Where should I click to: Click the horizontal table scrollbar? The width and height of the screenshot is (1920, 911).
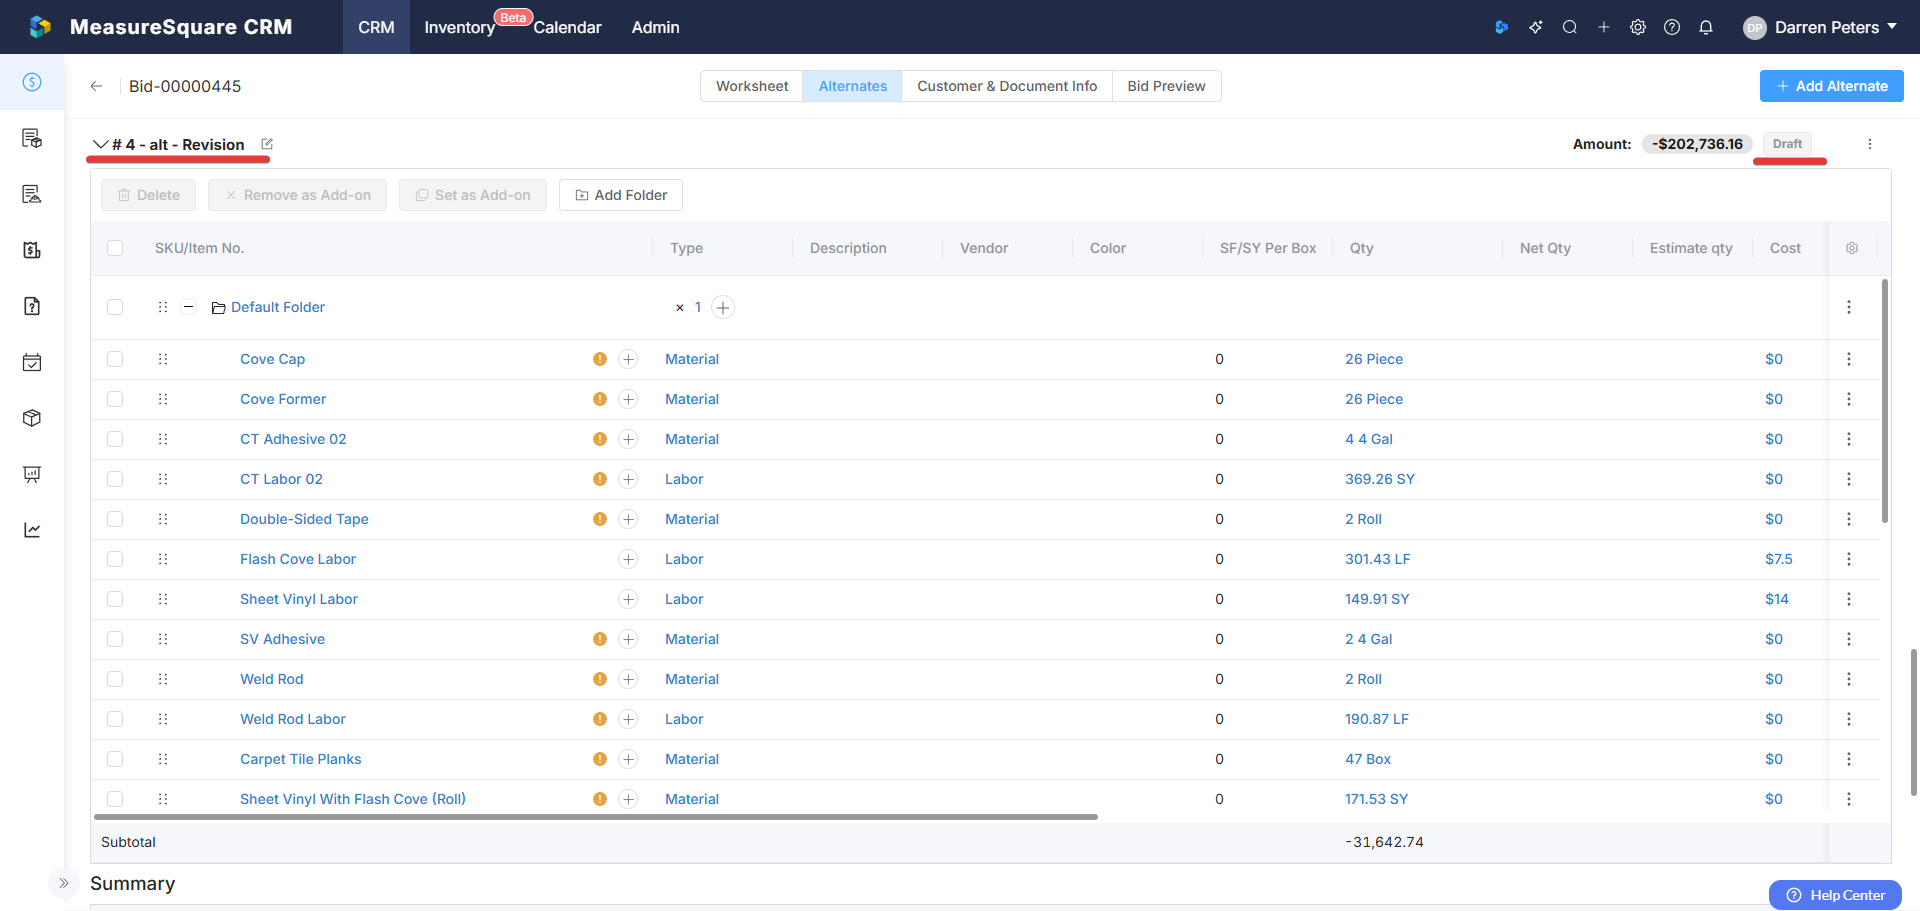[597, 817]
